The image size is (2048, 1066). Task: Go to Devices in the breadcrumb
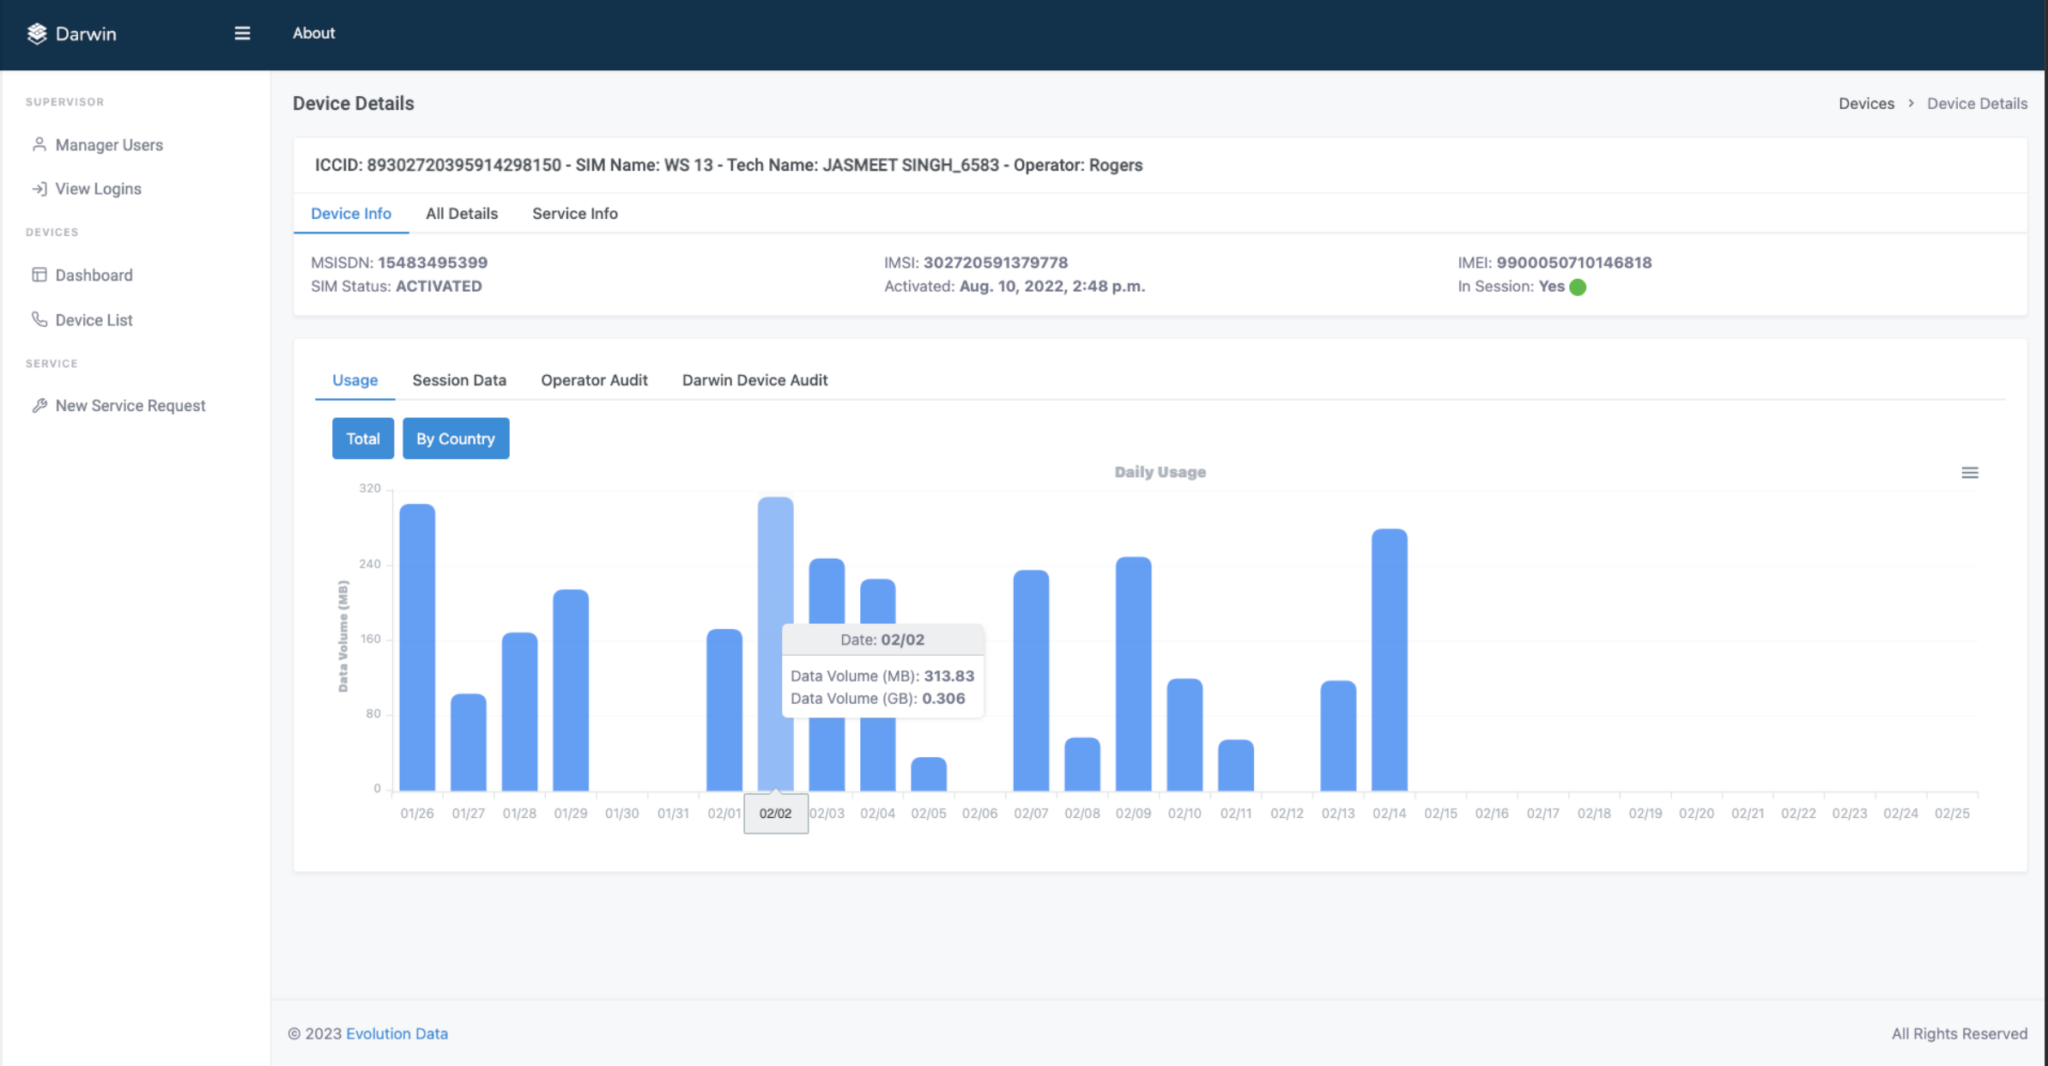point(1866,103)
